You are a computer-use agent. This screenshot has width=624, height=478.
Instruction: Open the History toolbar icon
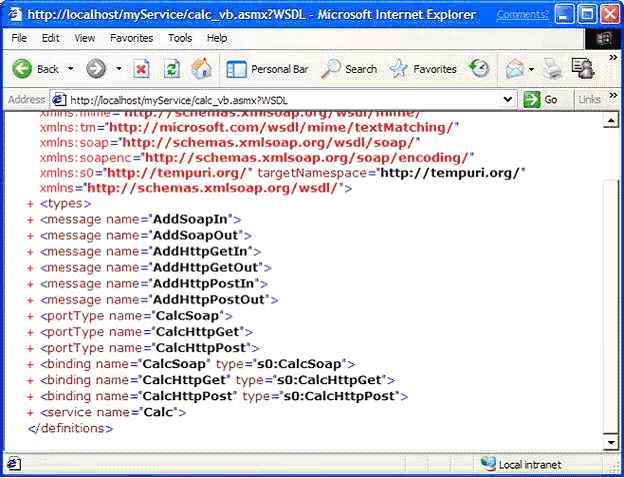pos(480,69)
